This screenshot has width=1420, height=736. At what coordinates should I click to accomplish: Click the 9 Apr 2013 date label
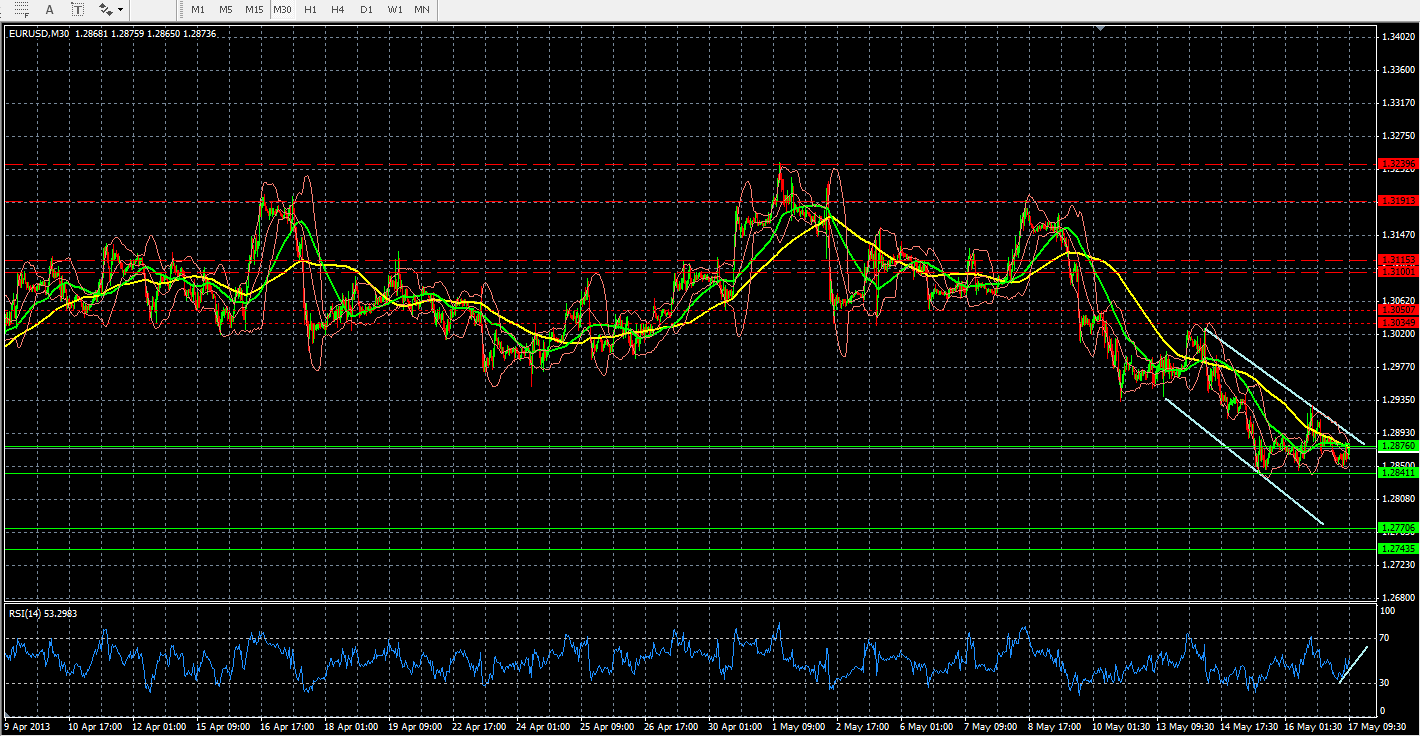click(x=25, y=728)
